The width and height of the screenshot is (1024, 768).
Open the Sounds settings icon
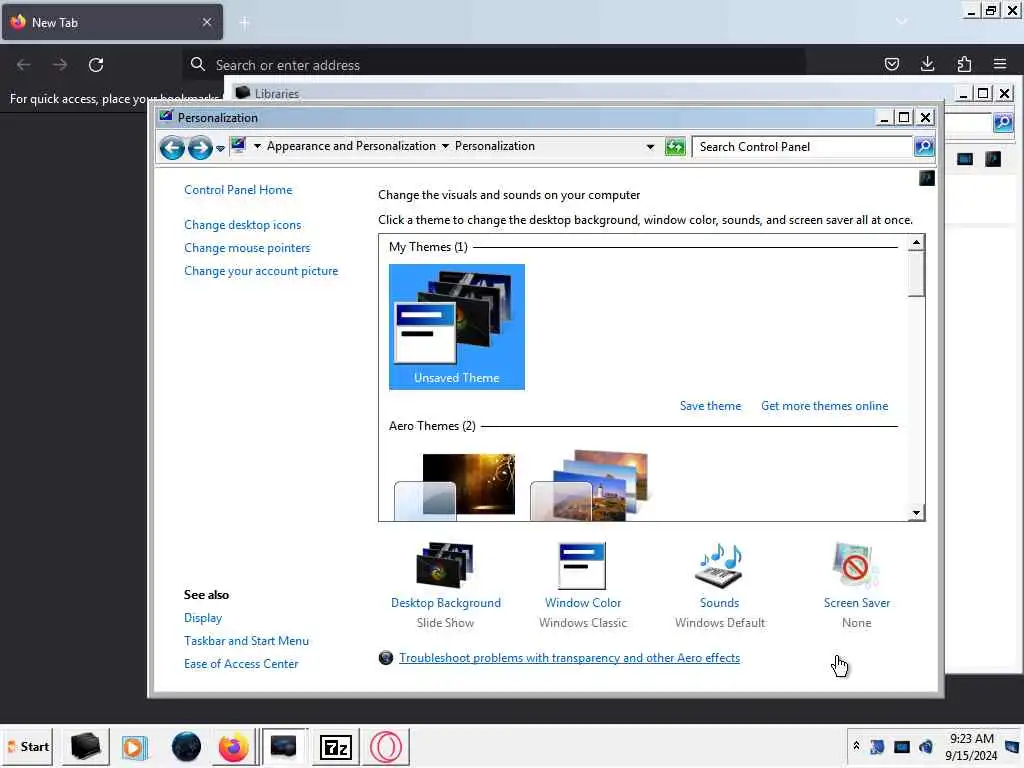tap(720, 566)
